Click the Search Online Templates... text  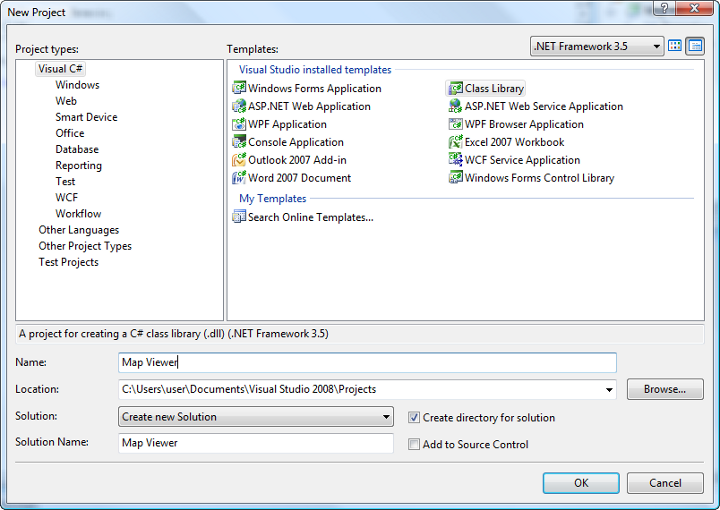tap(311, 217)
